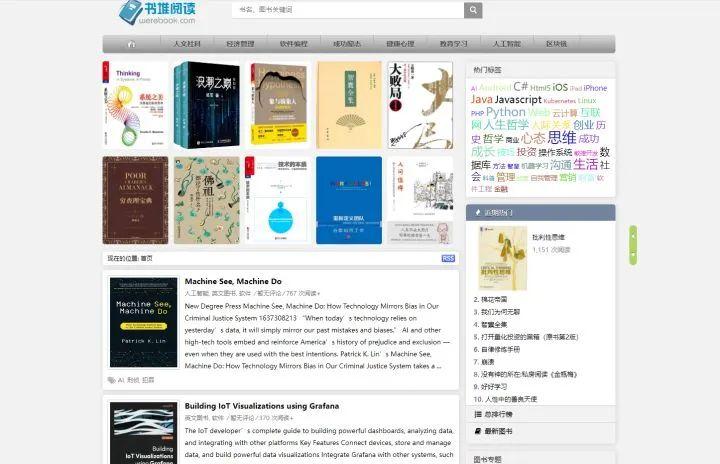
Task: Open Building IoT Visualizations using Grafana title
Action: pos(262,406)
